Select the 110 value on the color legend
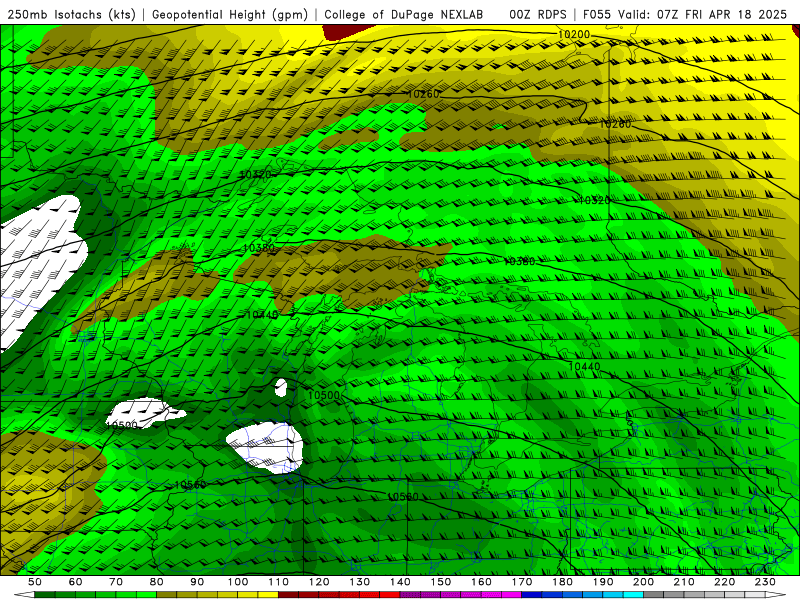This screenshot has width=800, height=600. click(x=279, y=582)
